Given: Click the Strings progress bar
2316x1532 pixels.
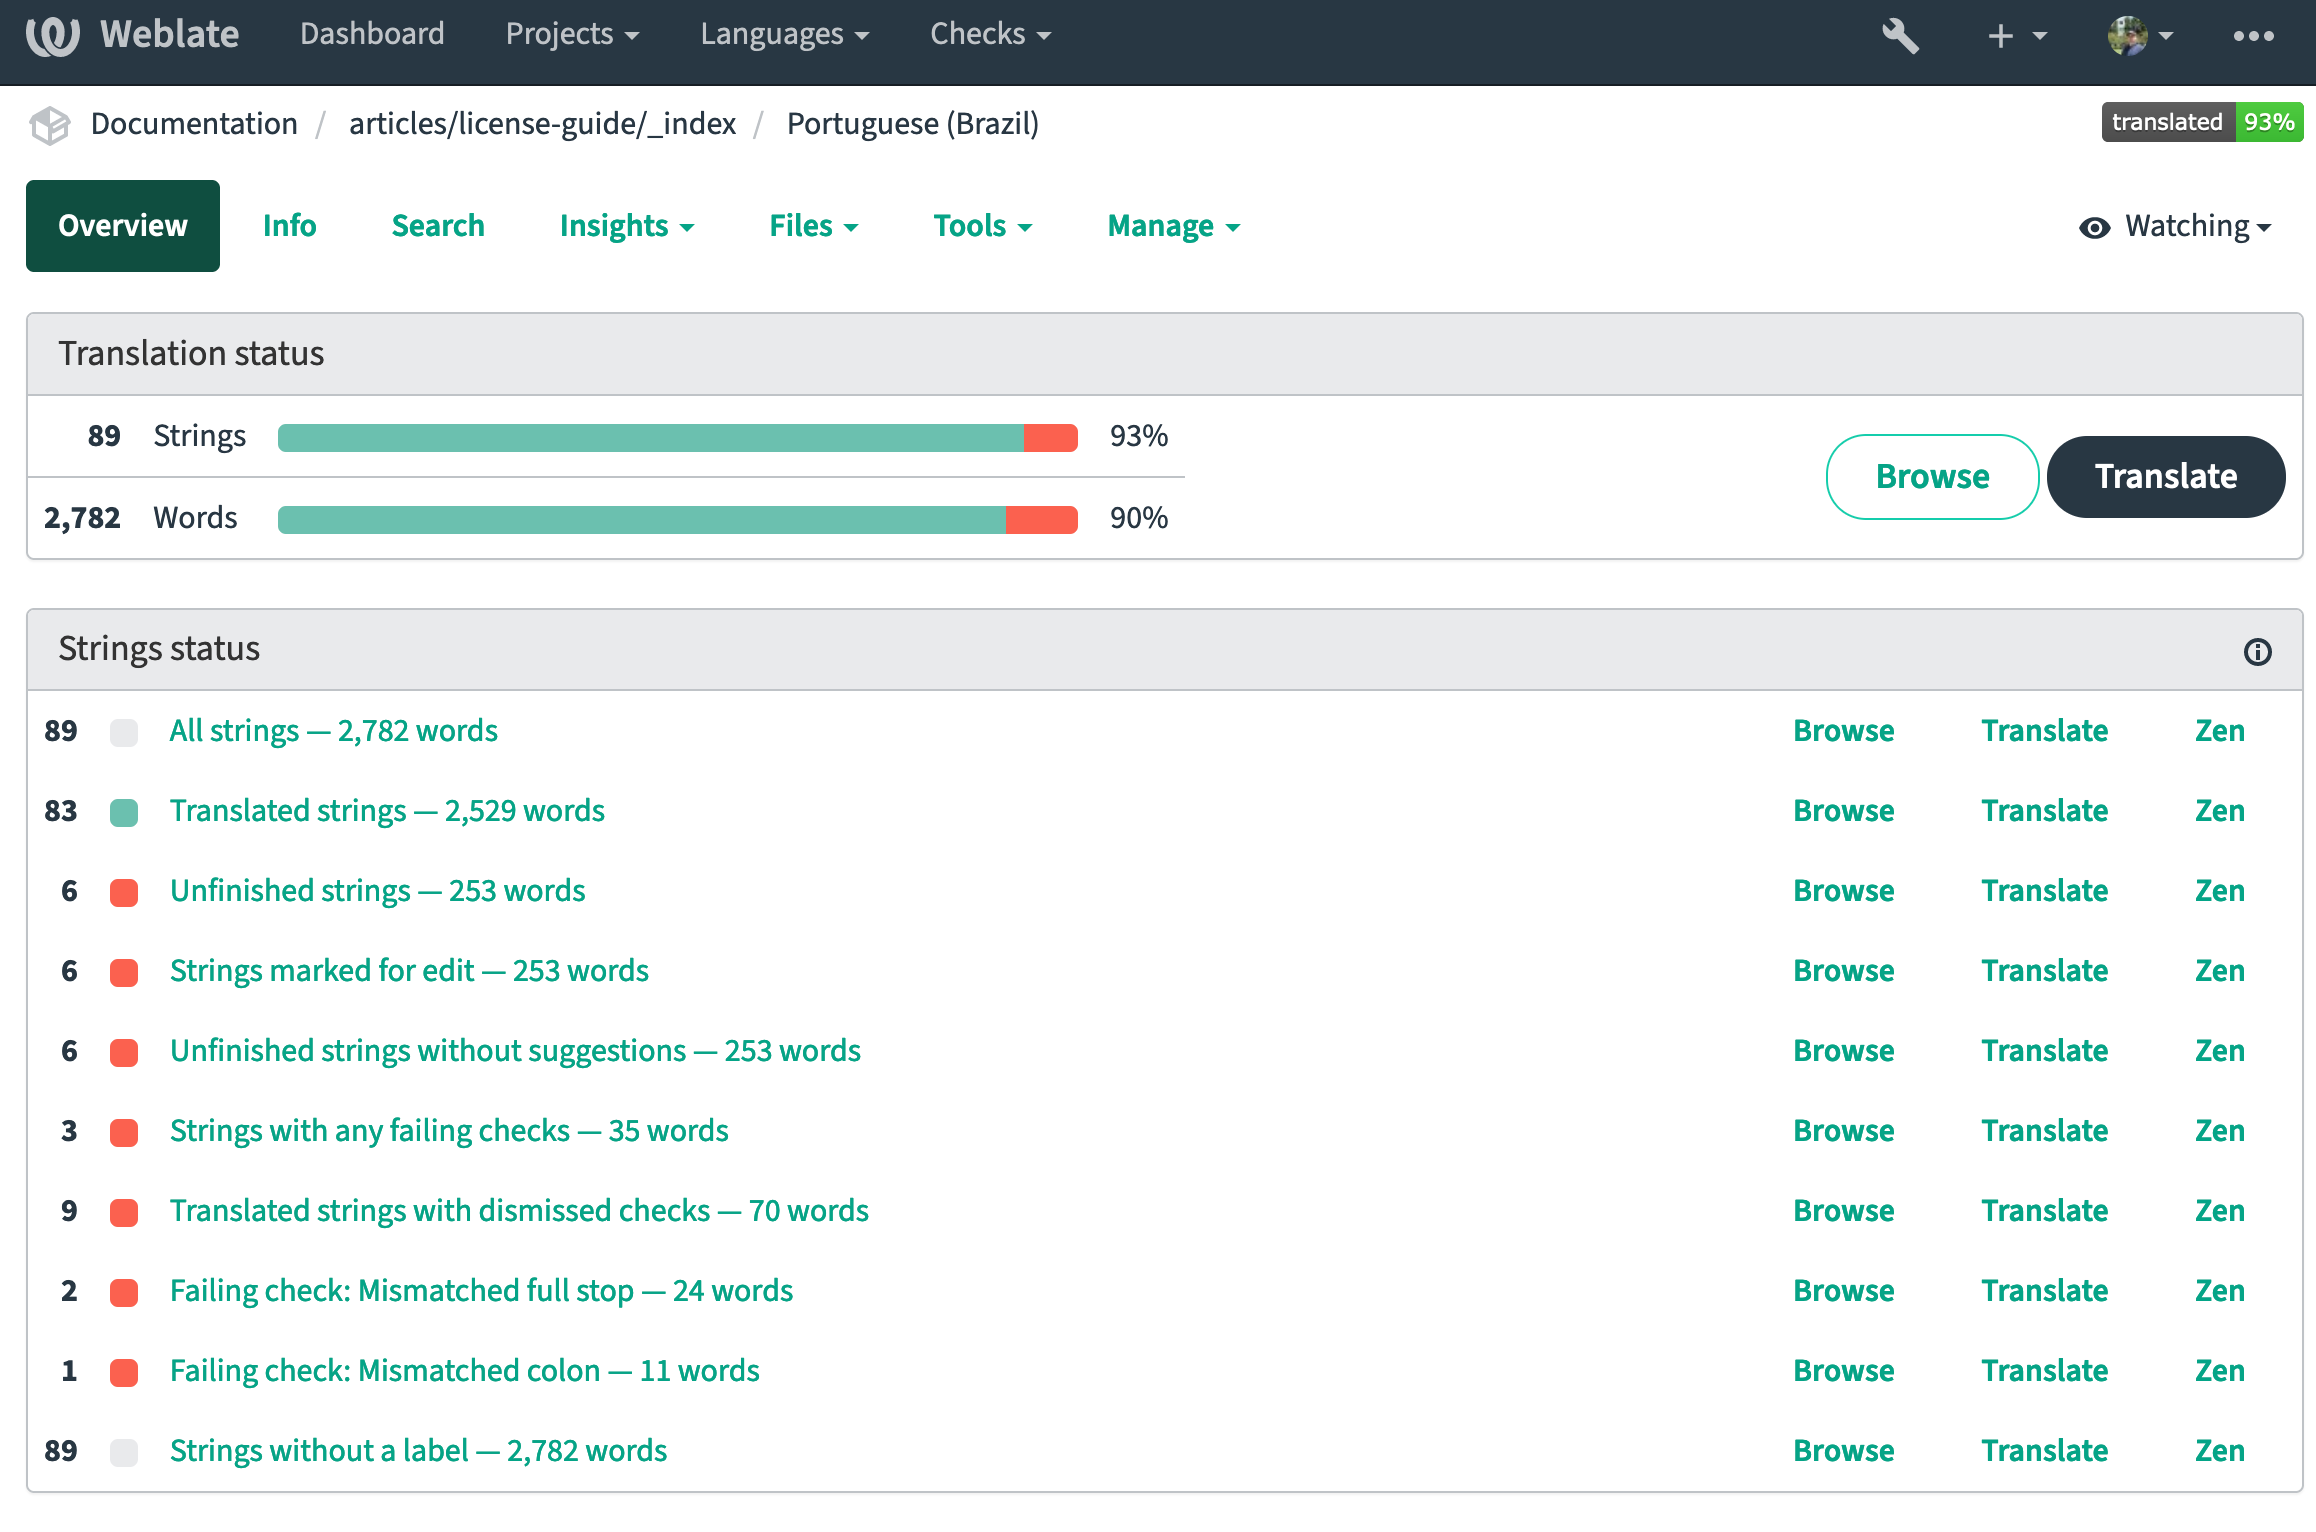Looking at the screenshot, I should [677, 438].
